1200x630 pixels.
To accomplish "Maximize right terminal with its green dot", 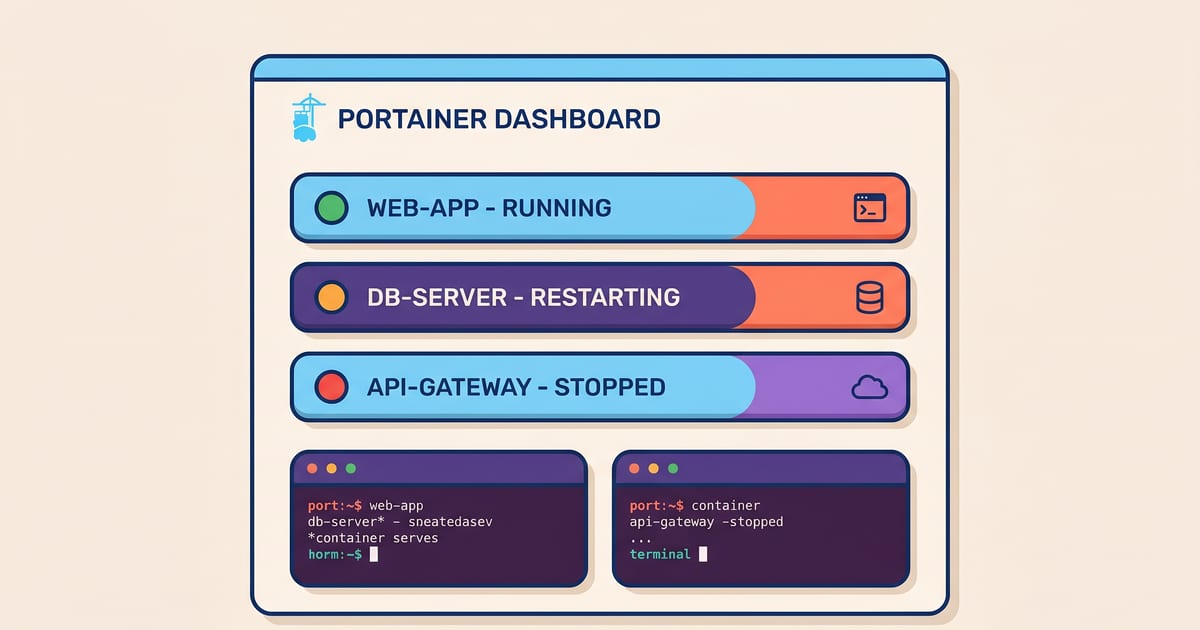I will [x=672, y=468].
